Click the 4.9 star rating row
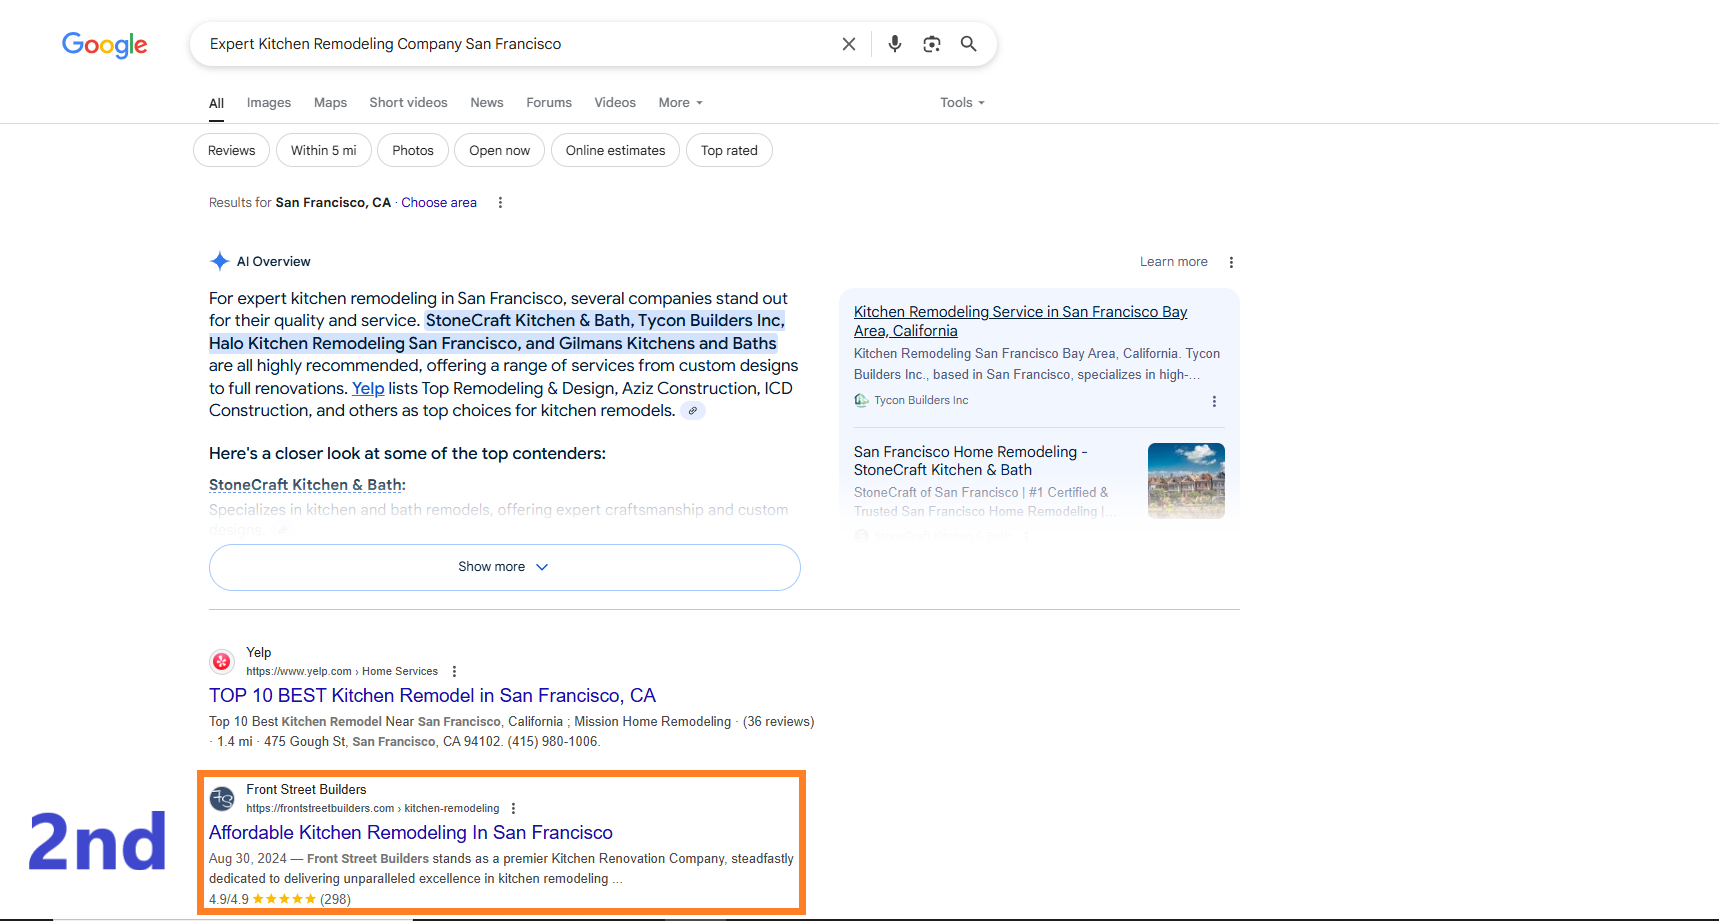Viewport: 1719px width, 921px height. tap(280, 899)
